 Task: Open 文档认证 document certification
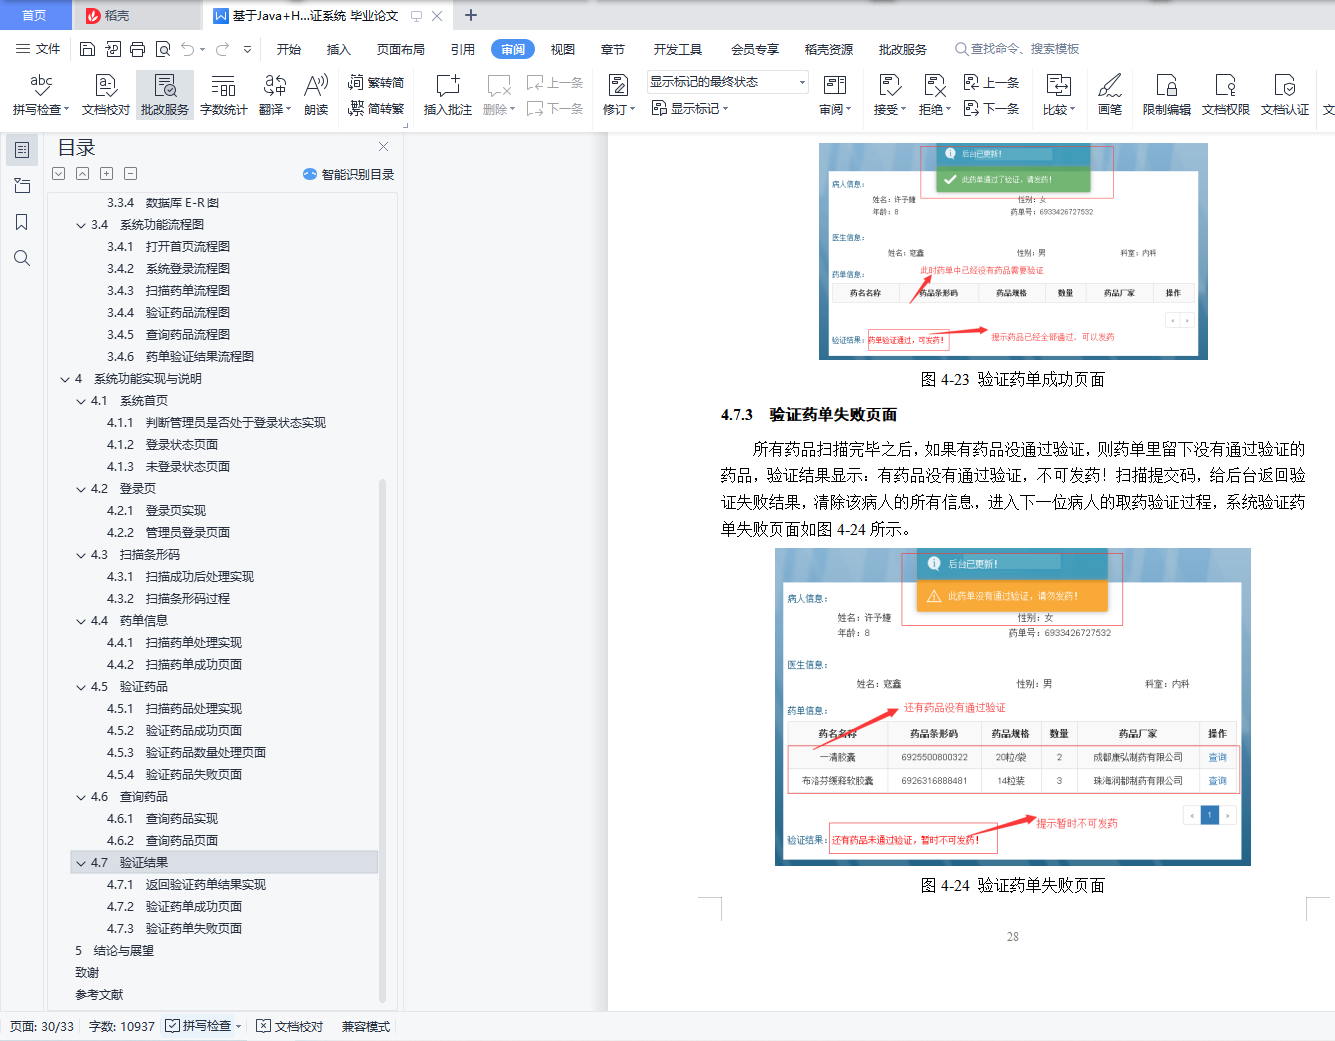tap(1285, 95)
